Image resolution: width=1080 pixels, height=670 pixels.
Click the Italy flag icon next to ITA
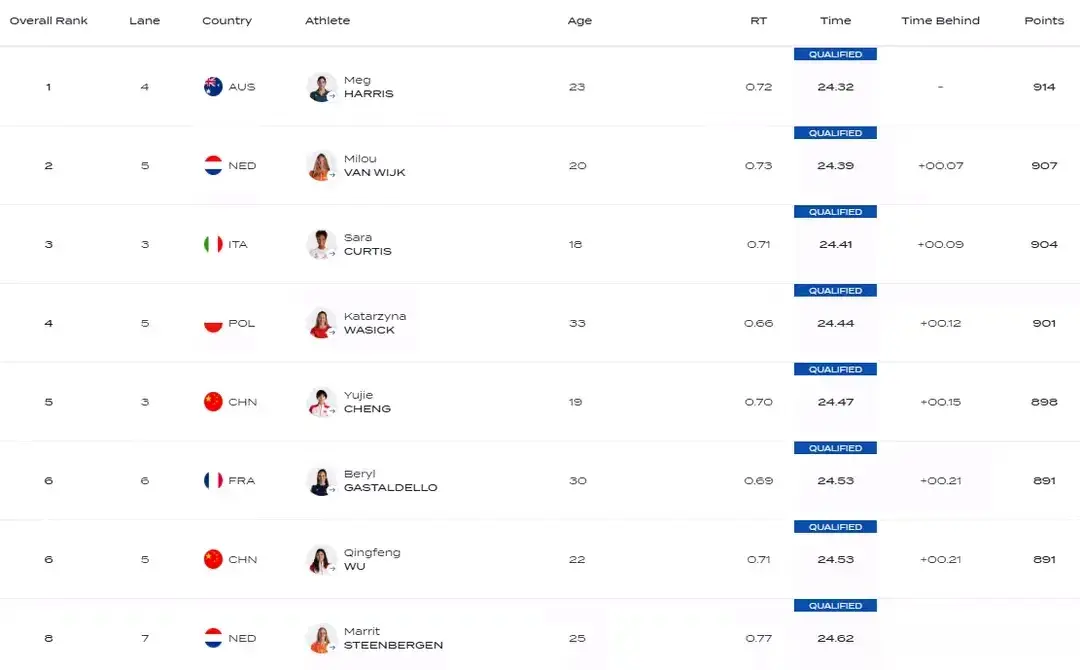click(x=213, y=244)
